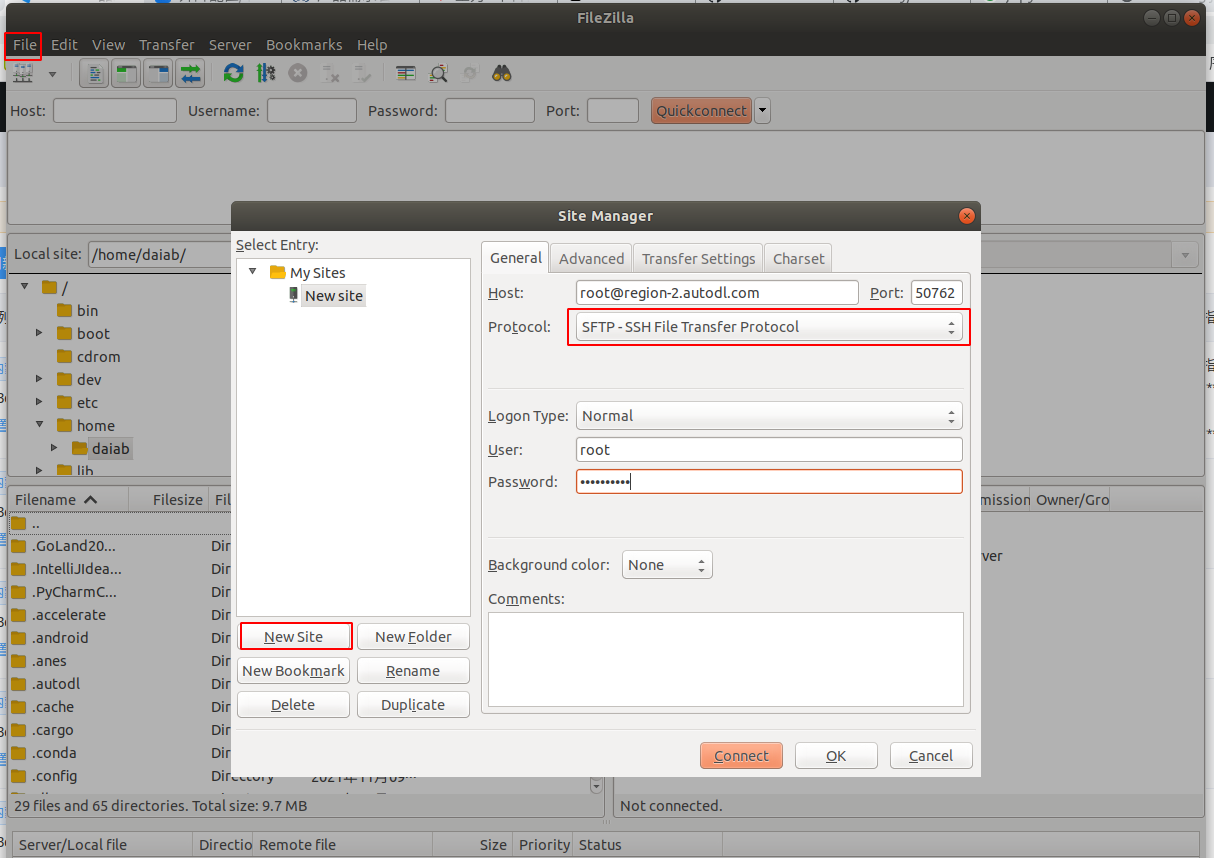Screen dimensions: 1214x858
Task: Open directory listing filters icon
Action: click(x=405, y=74)
